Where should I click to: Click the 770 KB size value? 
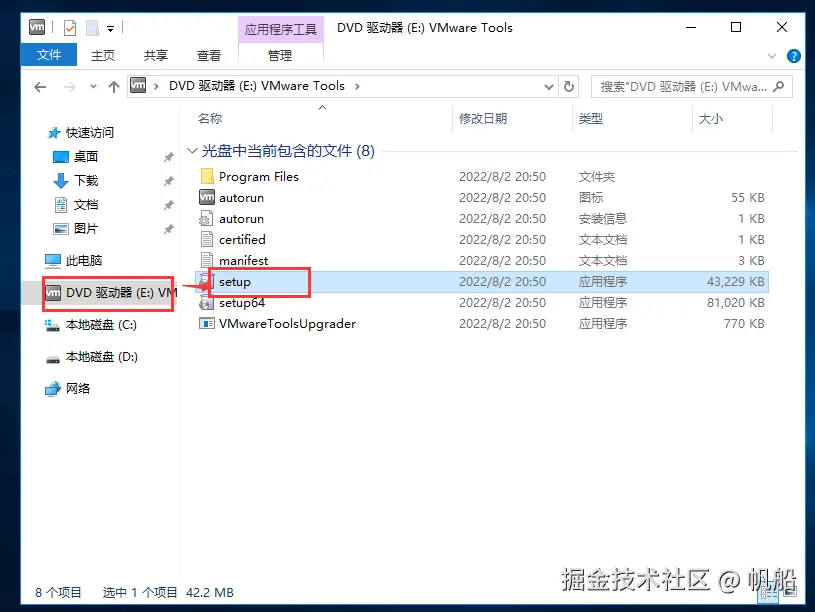pos(744,323)
